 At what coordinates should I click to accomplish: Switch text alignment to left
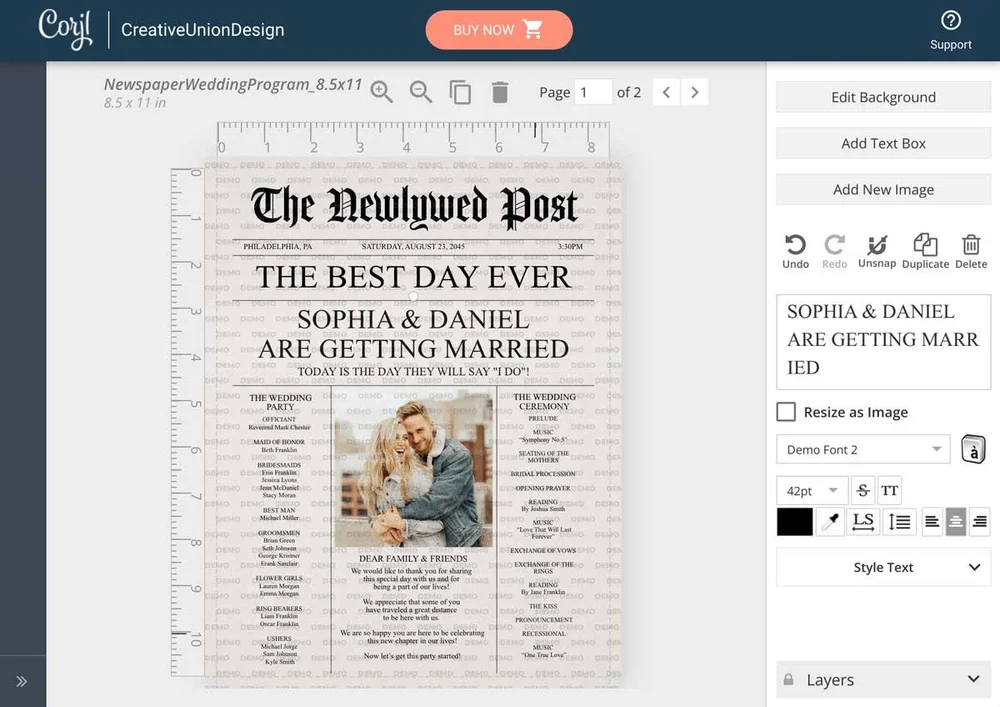(x=931, y=521)
